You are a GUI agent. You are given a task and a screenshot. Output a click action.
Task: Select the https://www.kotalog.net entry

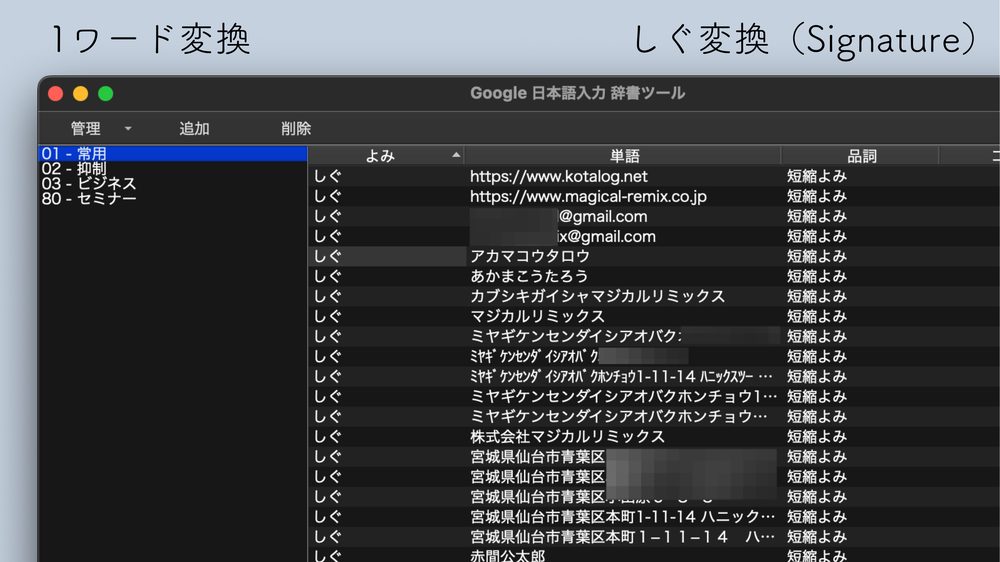point(559,177)
